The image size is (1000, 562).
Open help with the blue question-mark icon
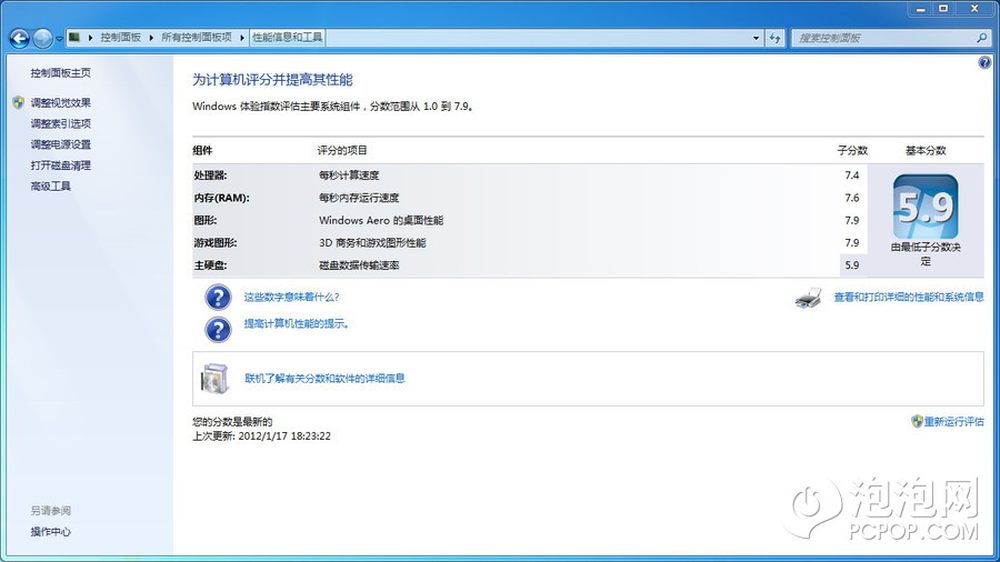[985, 63]
